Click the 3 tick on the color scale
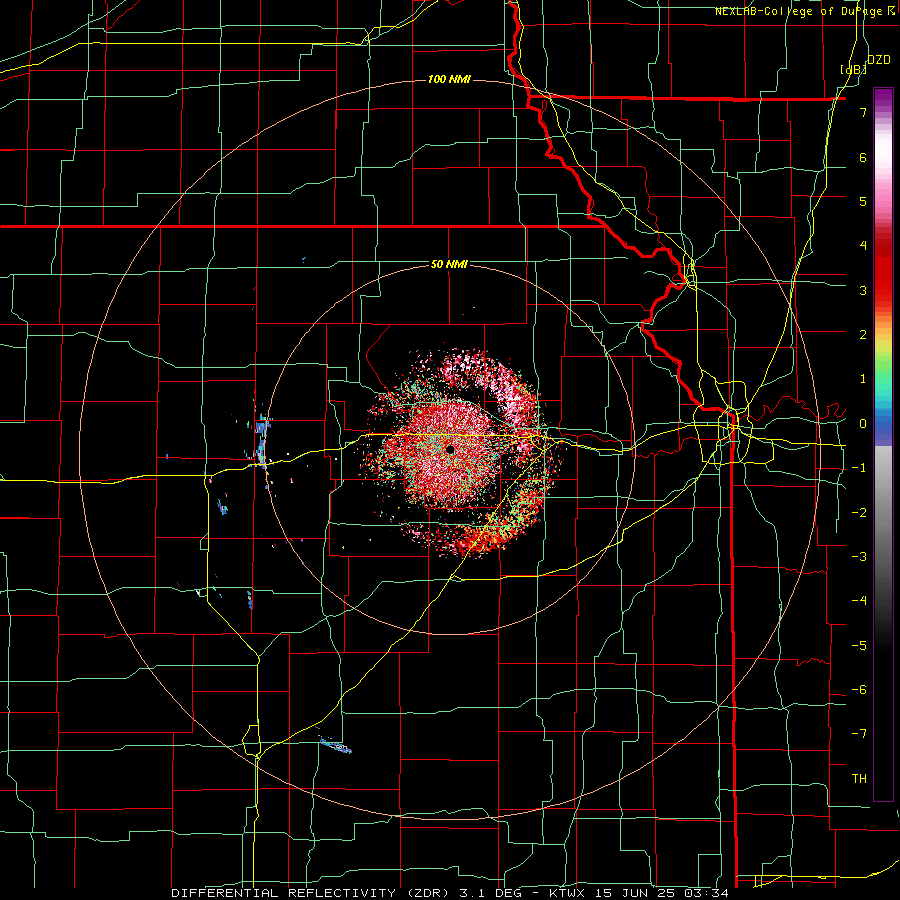 (x=863, y=290)
